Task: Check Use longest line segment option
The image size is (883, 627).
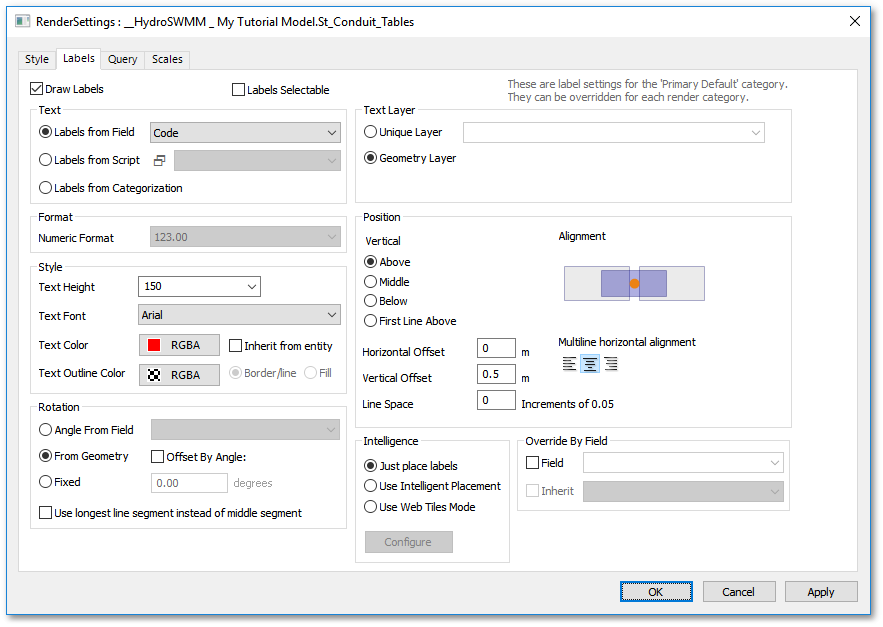Action: click(x=45, y=513)
